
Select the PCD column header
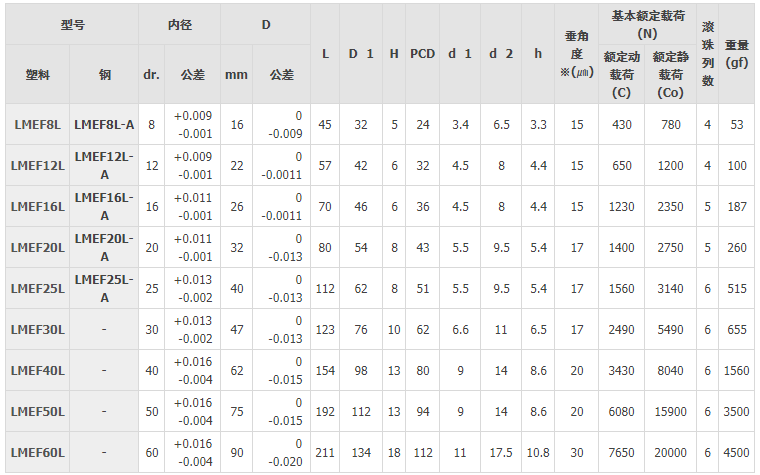[x=422, y=53]
